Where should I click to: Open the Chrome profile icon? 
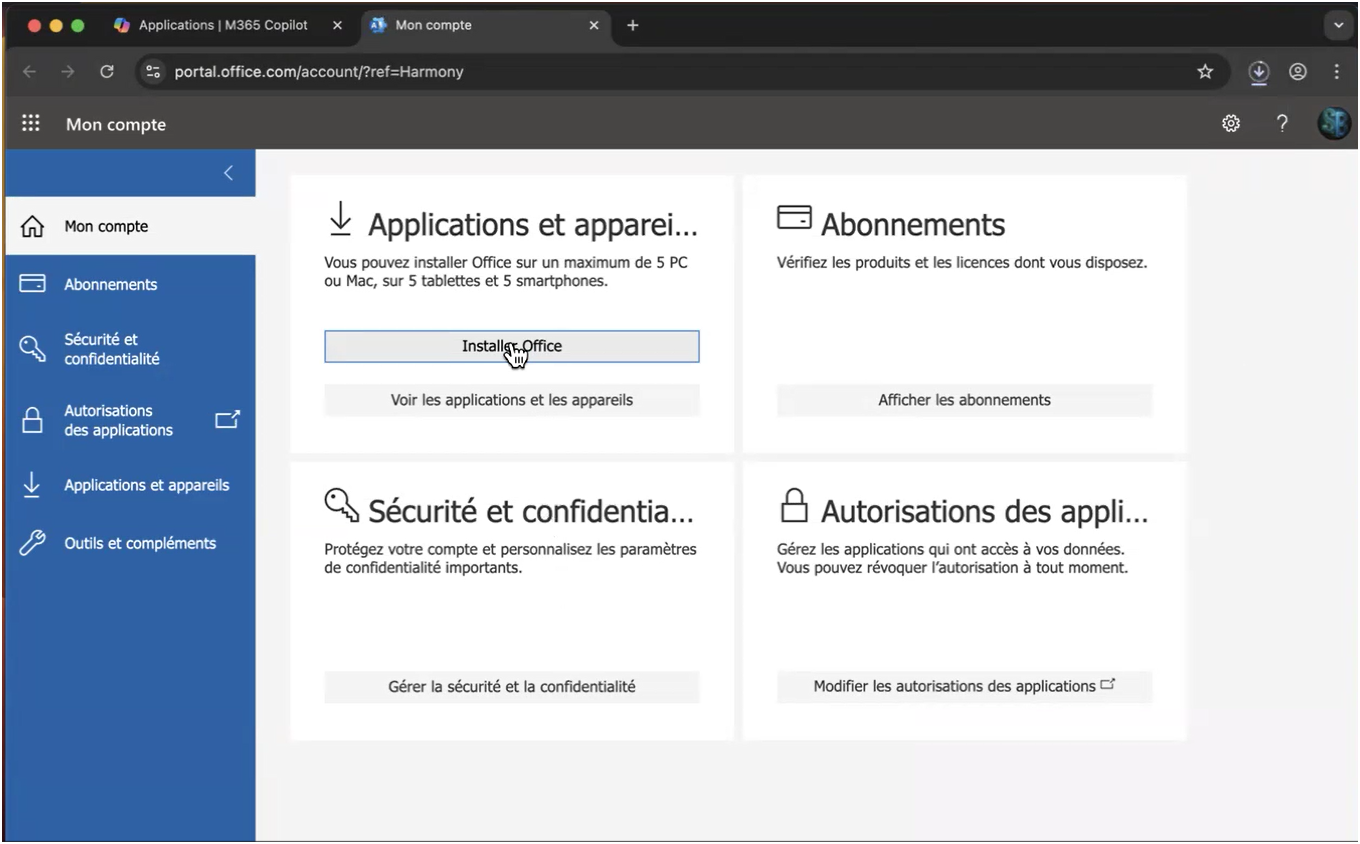point(1298,71)
